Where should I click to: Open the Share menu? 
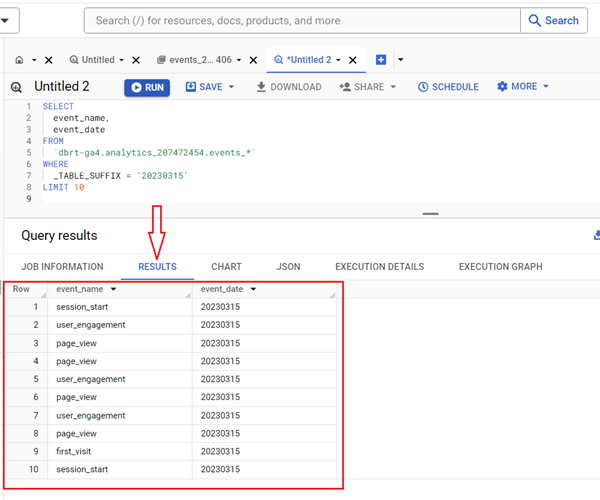click(x=367, y=87)
